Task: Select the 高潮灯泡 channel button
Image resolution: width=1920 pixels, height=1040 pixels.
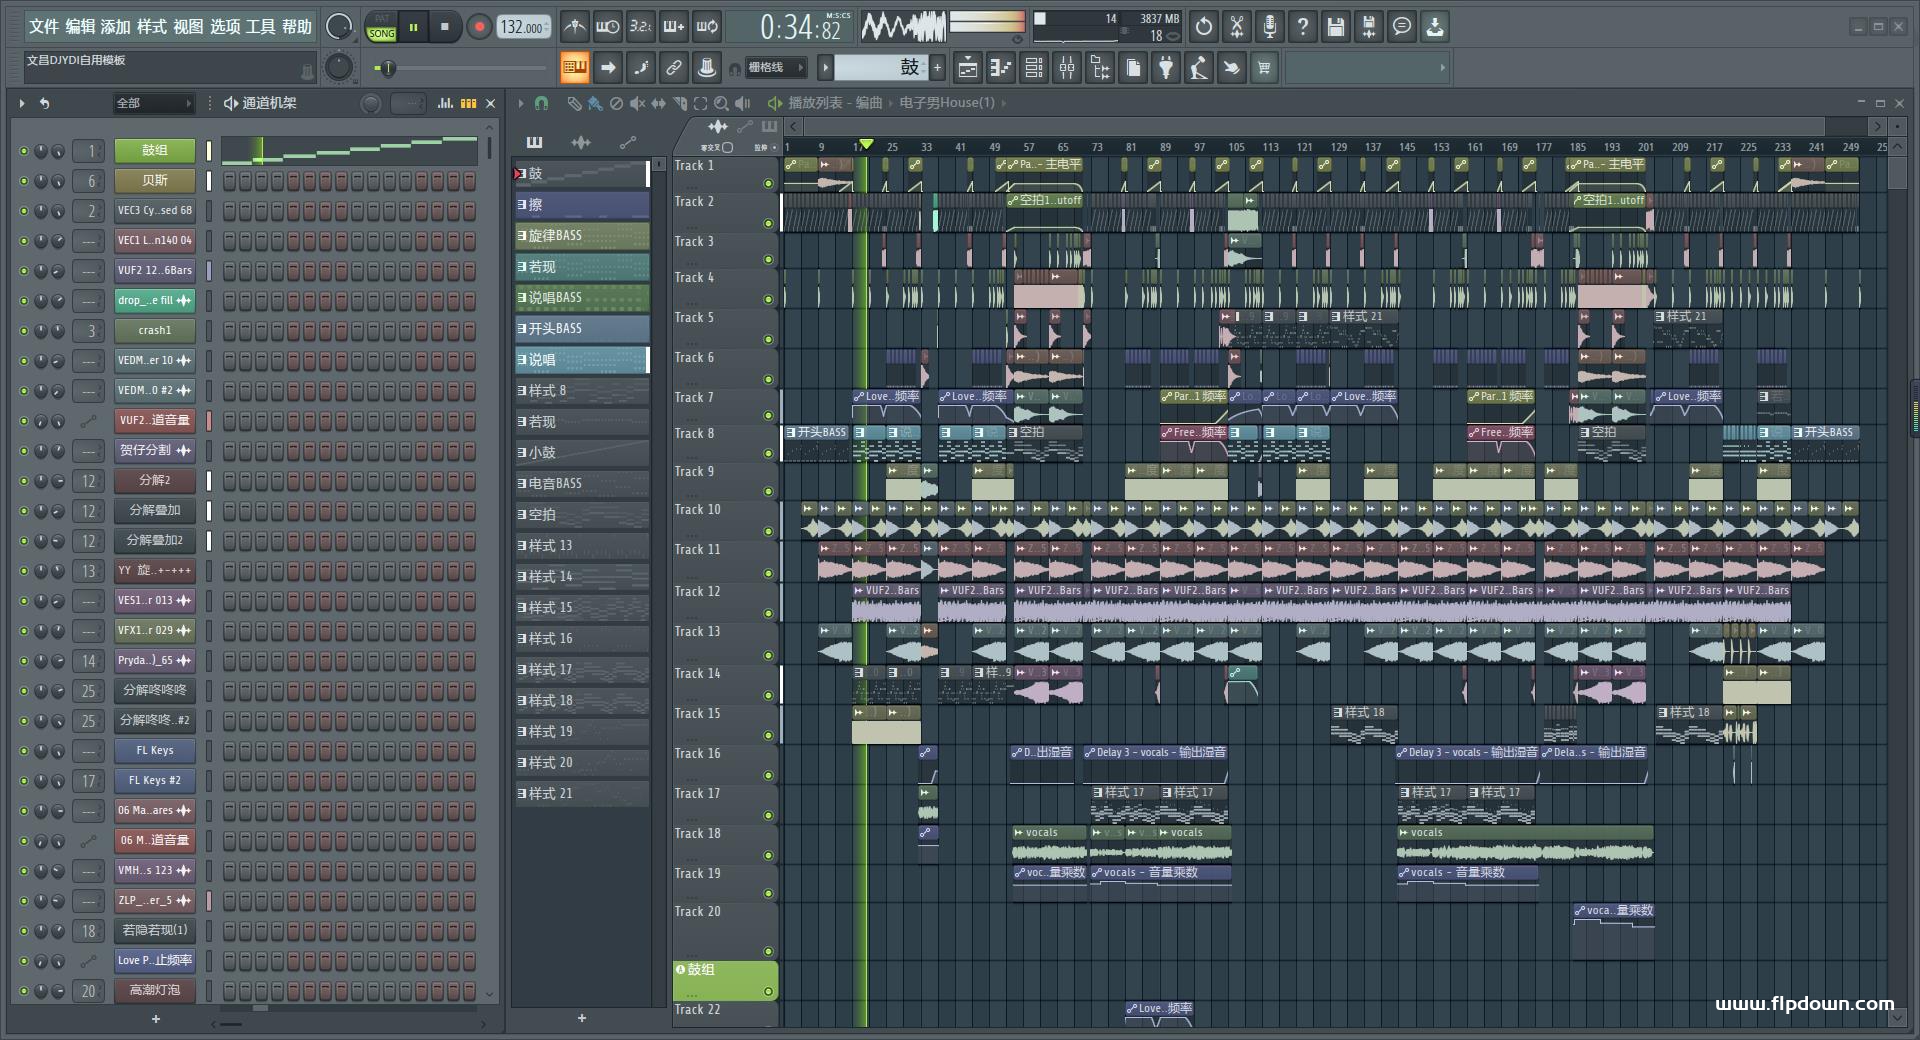Action: coord(155,990)
